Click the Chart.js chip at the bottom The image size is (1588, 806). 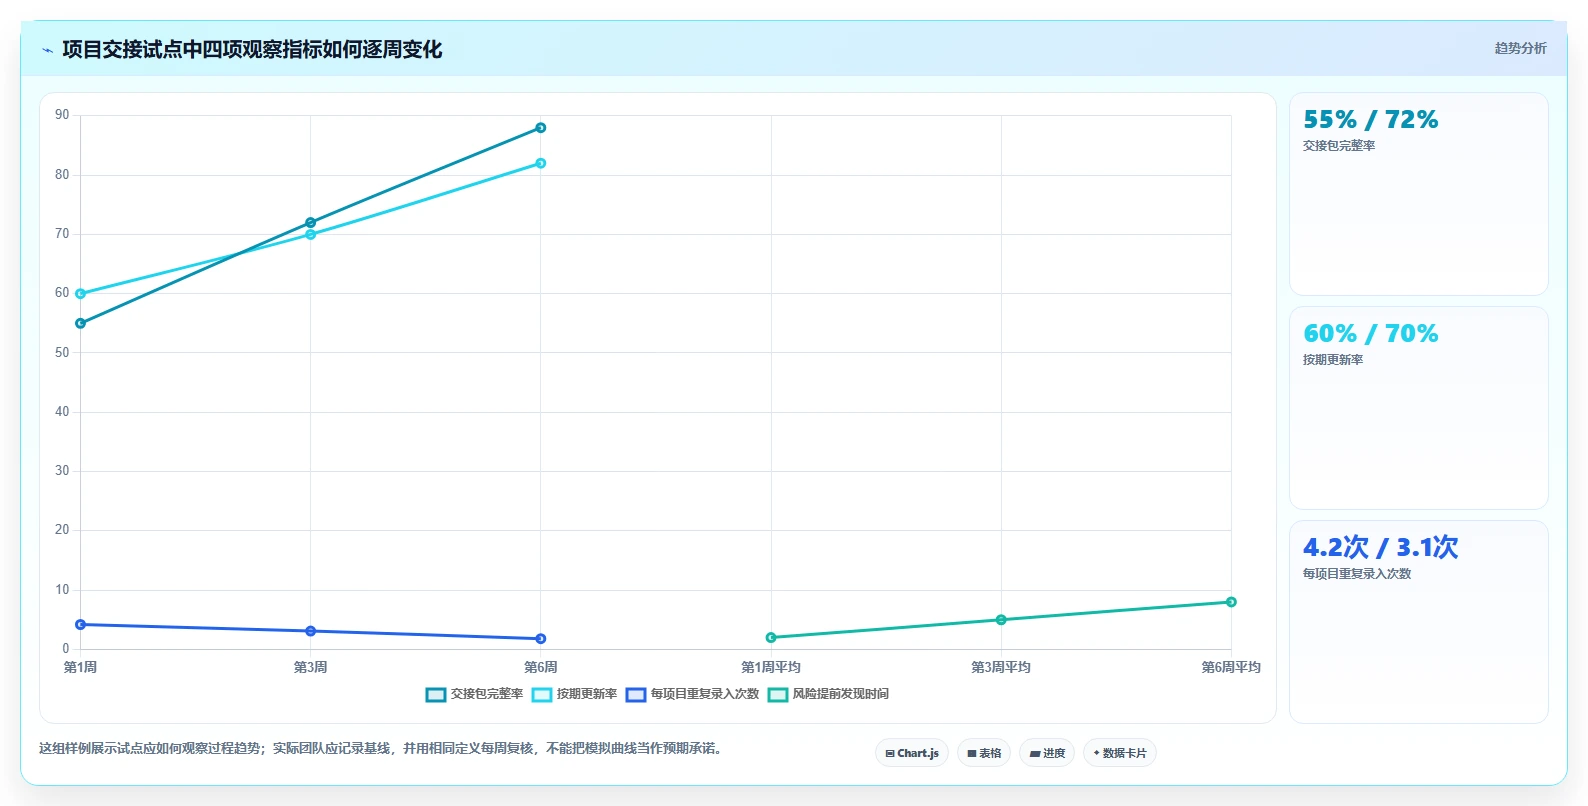(912, 753)
